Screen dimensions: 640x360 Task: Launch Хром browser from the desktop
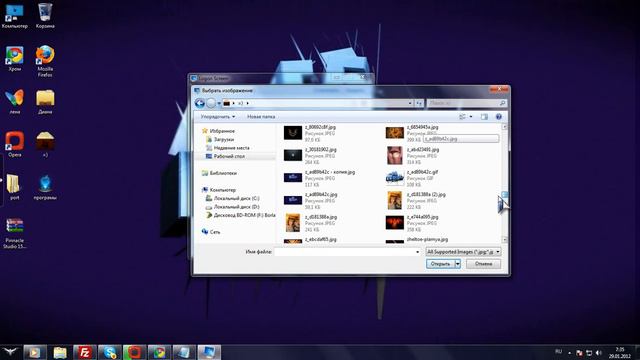coord(14,59)
